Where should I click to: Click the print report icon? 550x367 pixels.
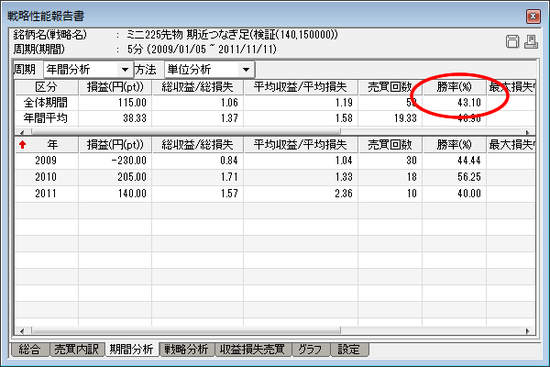coord(531,42)
